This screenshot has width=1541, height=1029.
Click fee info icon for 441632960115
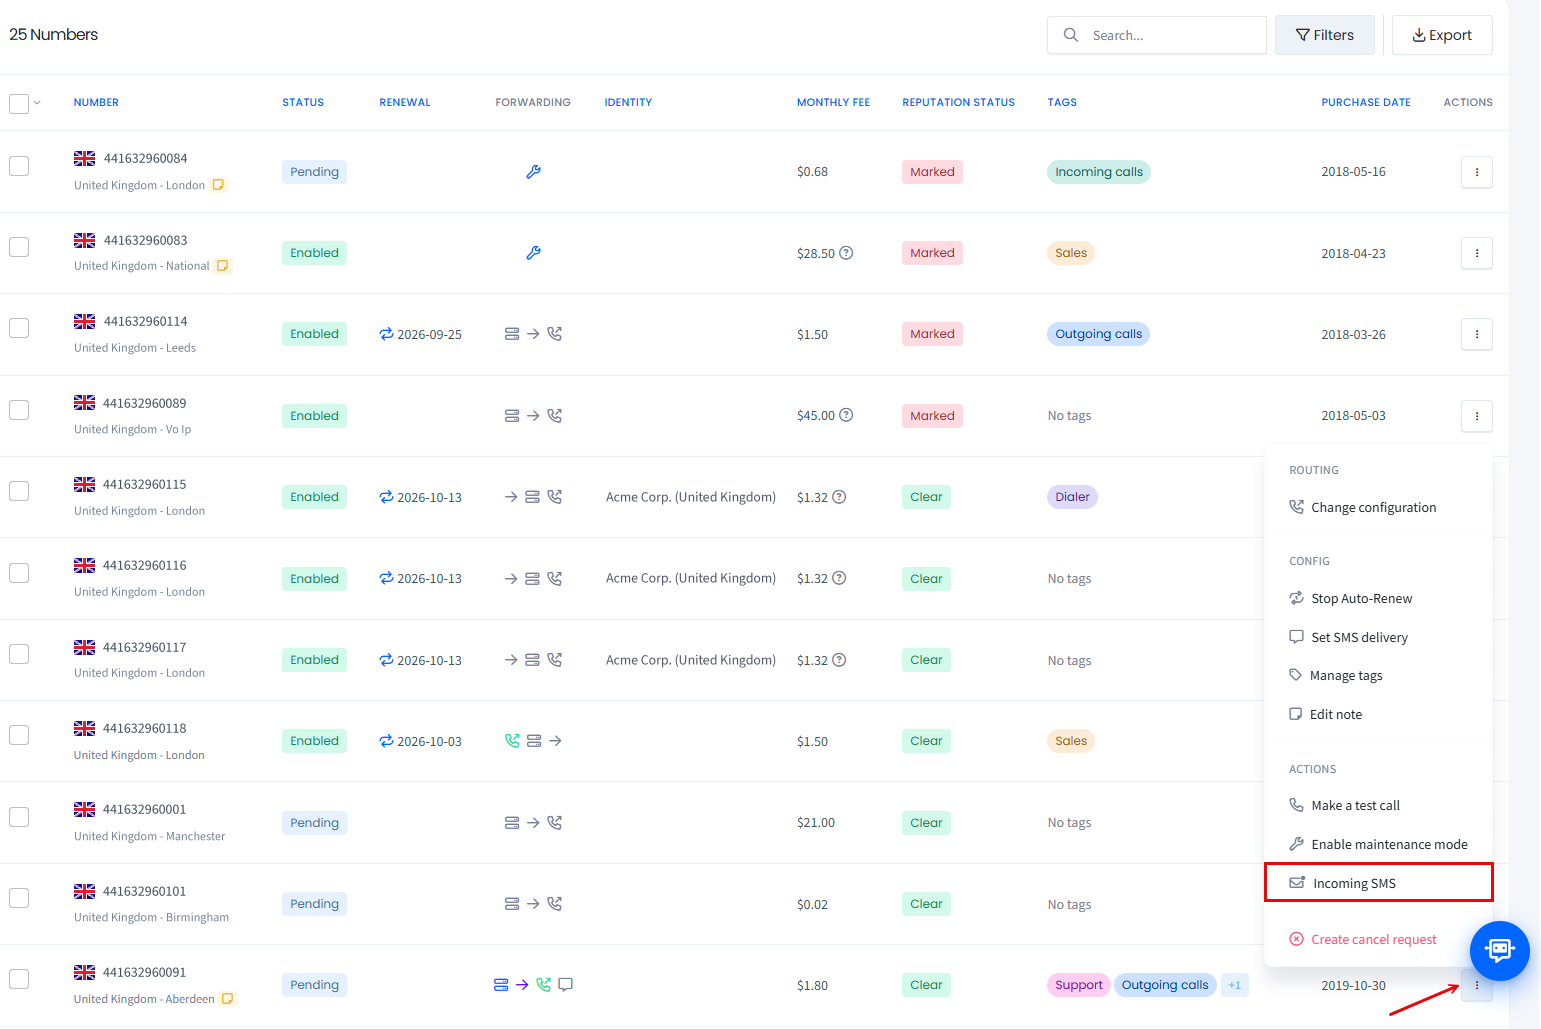pyautogui.click(x=839, y=497)
